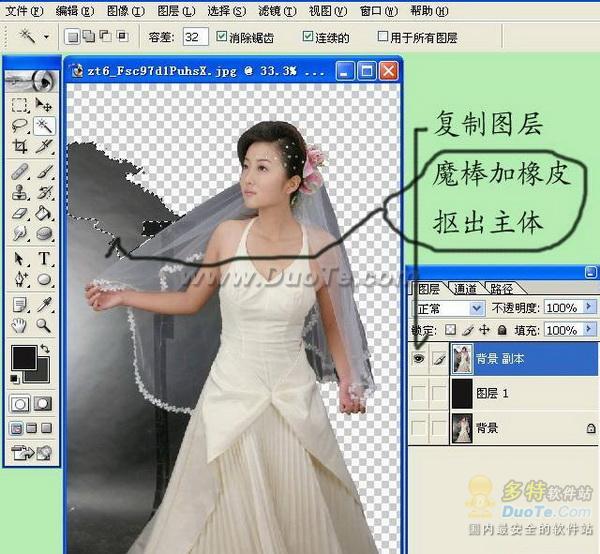Image resolution: width=600 pixels, height=554 pixels.
Task: Toggle lock transparent pixels
Action: [x=450, y=329]
